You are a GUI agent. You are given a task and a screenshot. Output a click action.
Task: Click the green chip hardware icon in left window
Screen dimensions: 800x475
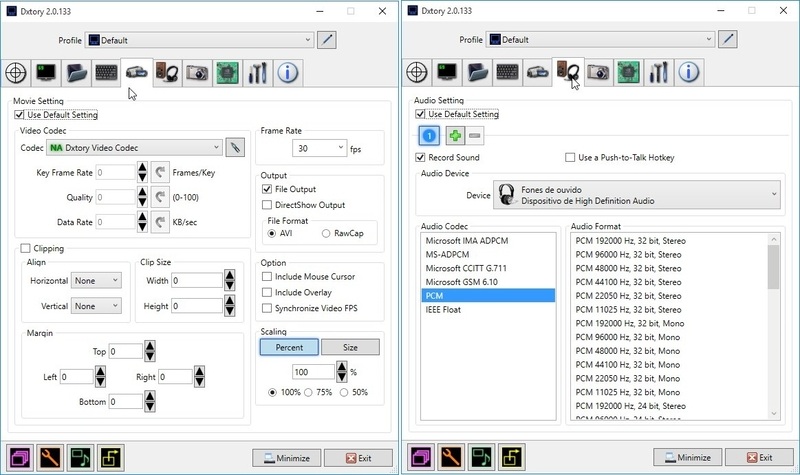click(x=228, y=73)
